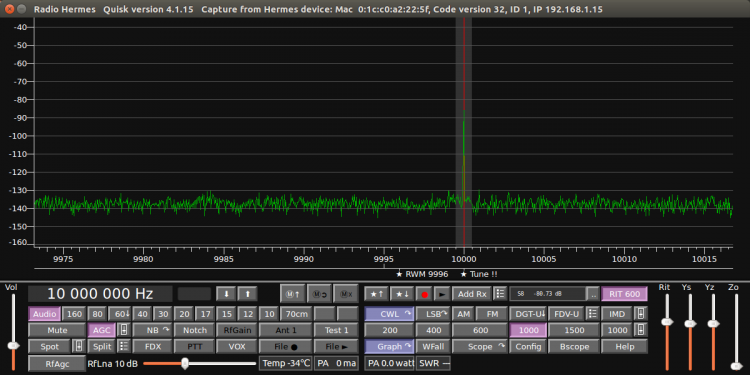Click the frequency step-up arrow button
The height and width of the screenshot is (375, 750).
248,294
